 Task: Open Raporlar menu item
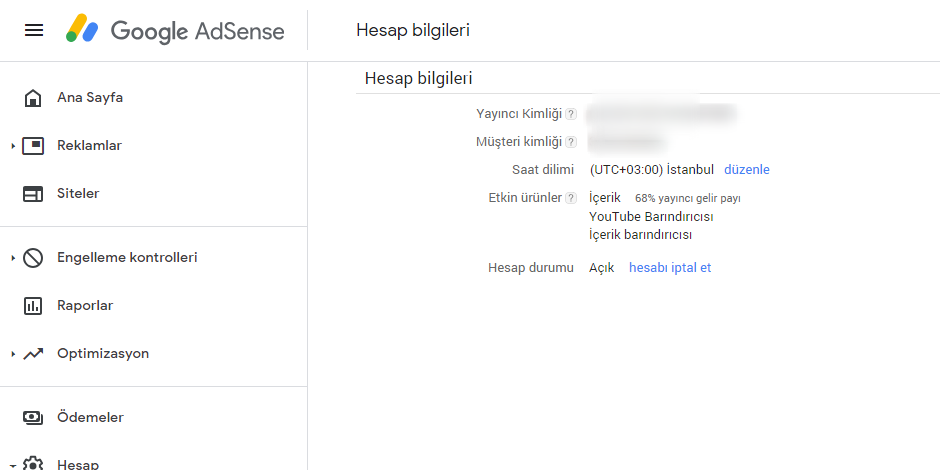(85, 306)
